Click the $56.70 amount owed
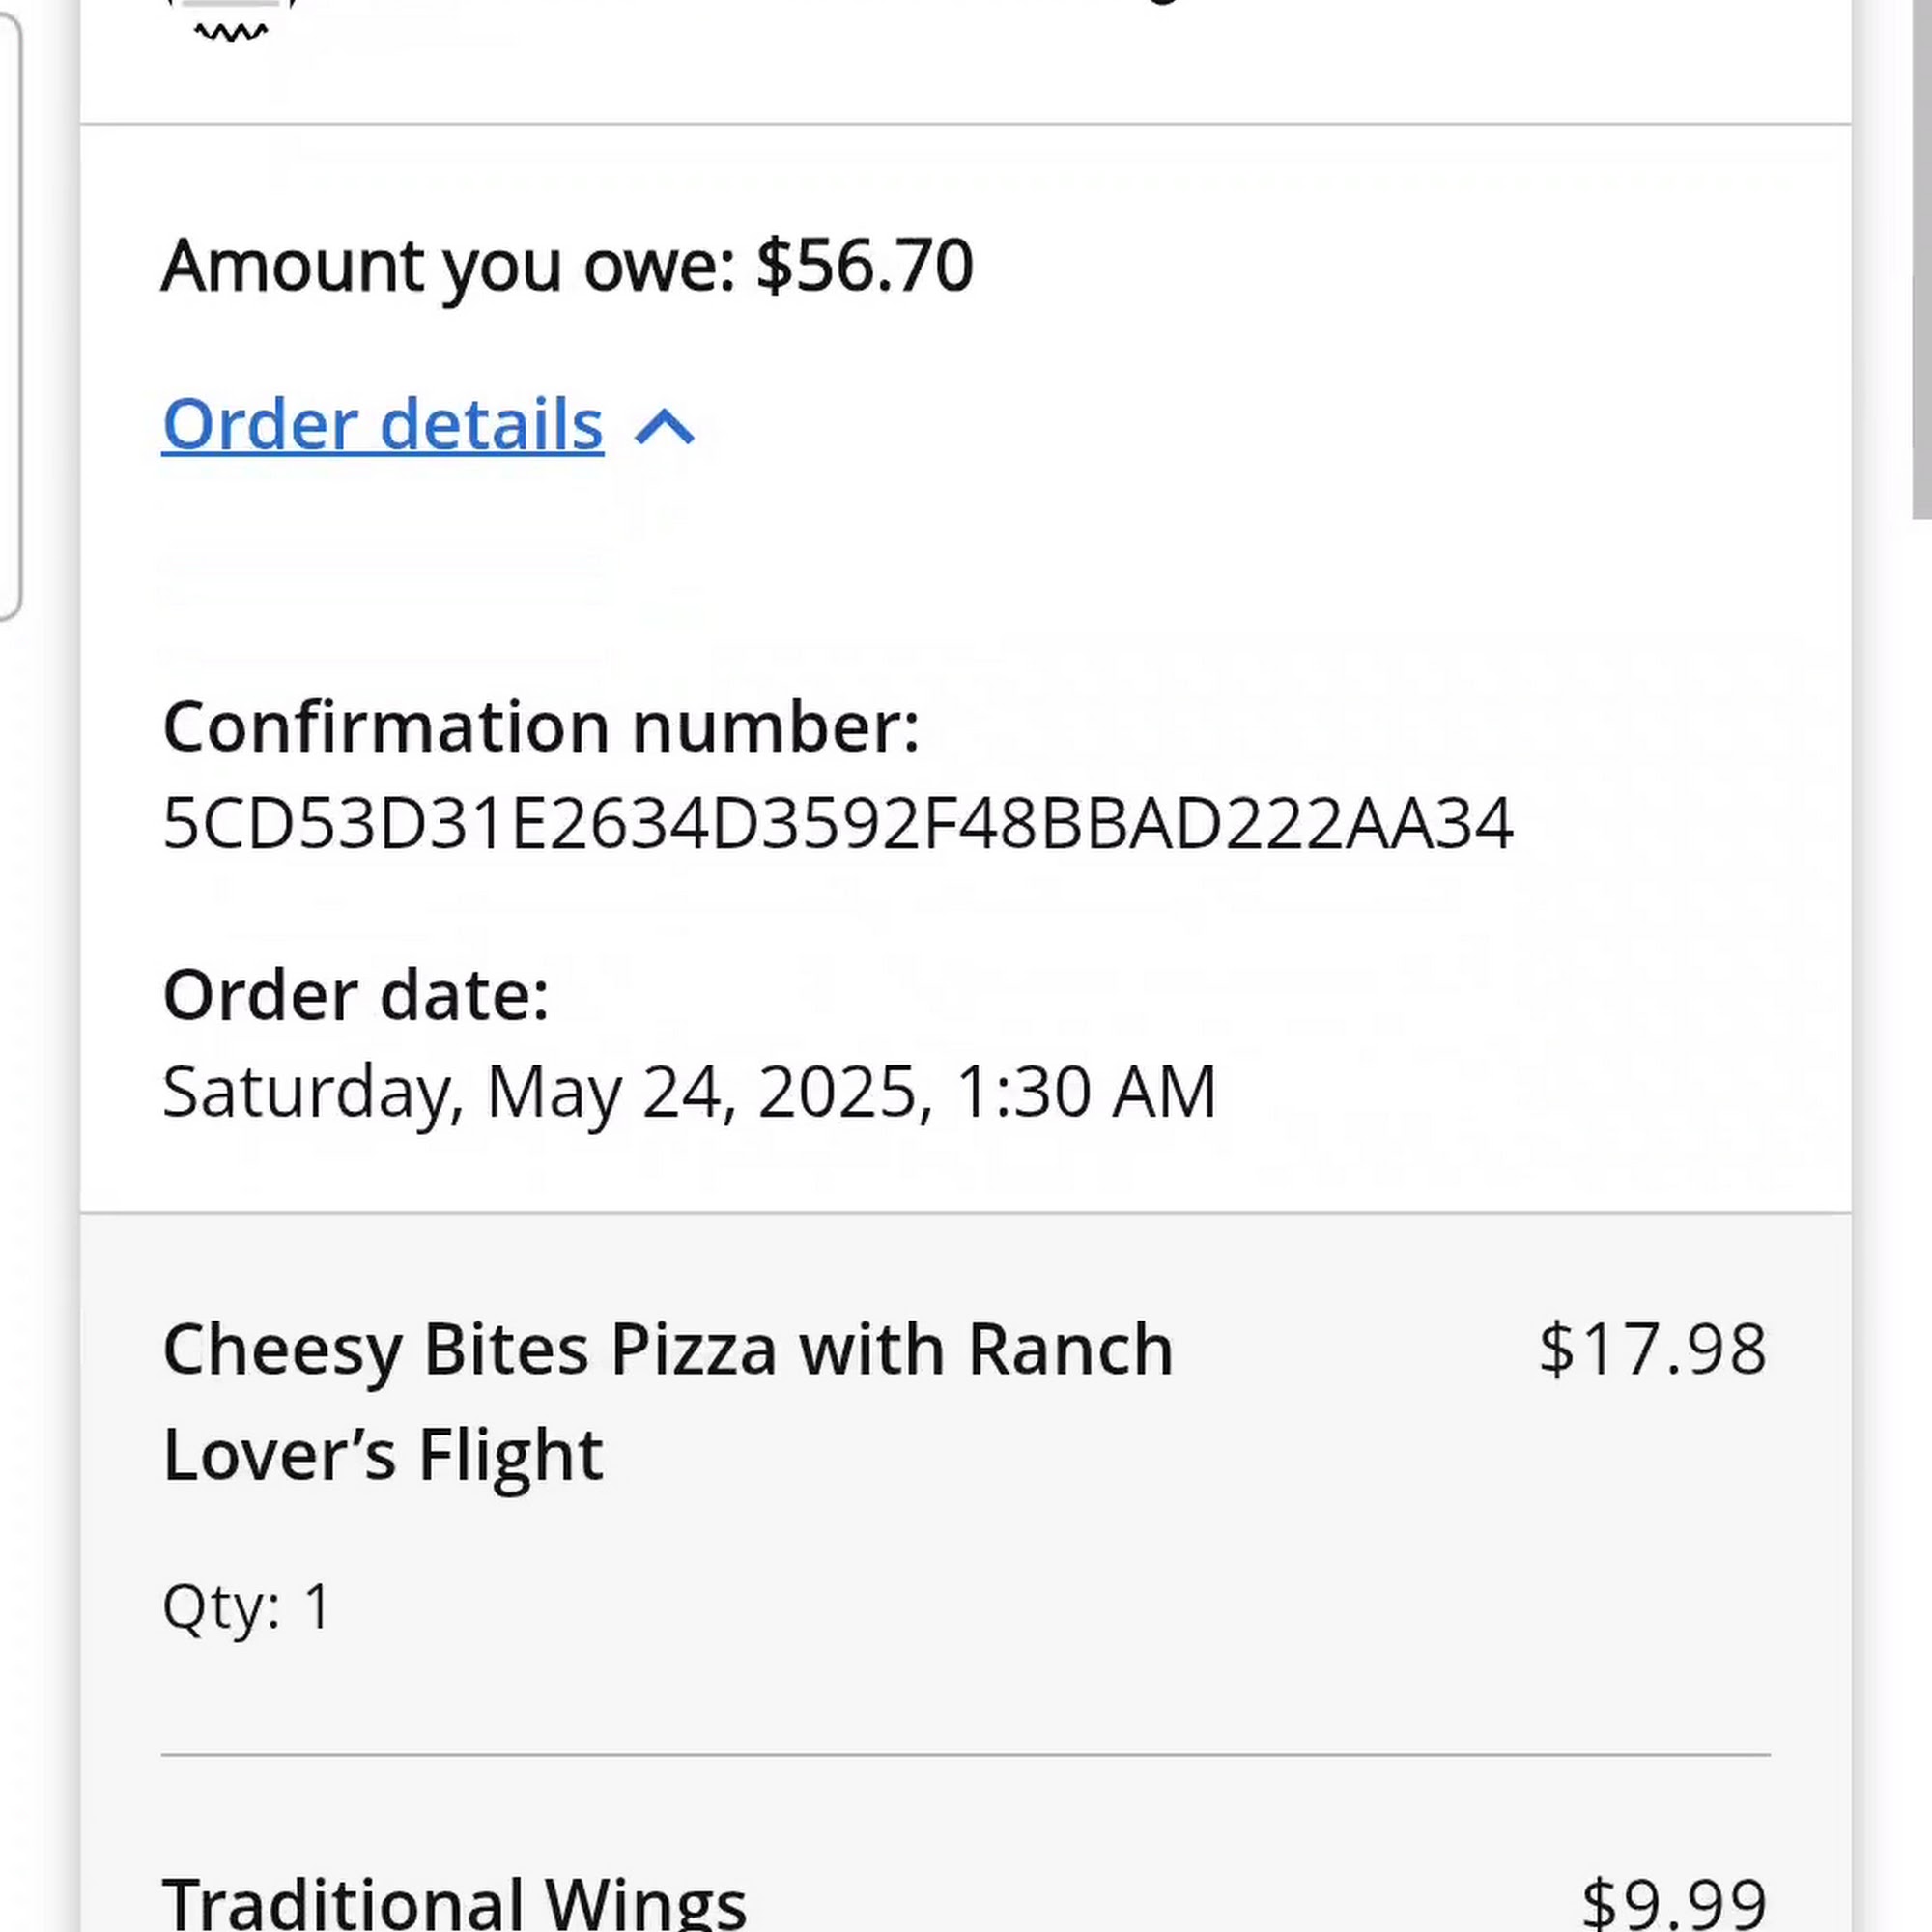The width and height of the screenshot is (1932, 1932). 864,266
